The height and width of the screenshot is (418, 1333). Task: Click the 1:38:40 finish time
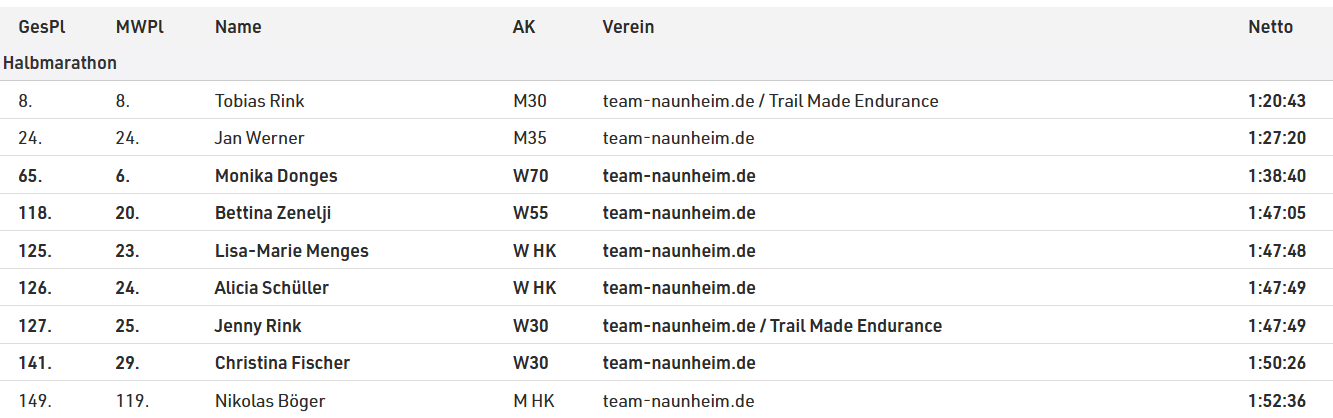(1277, 176)
